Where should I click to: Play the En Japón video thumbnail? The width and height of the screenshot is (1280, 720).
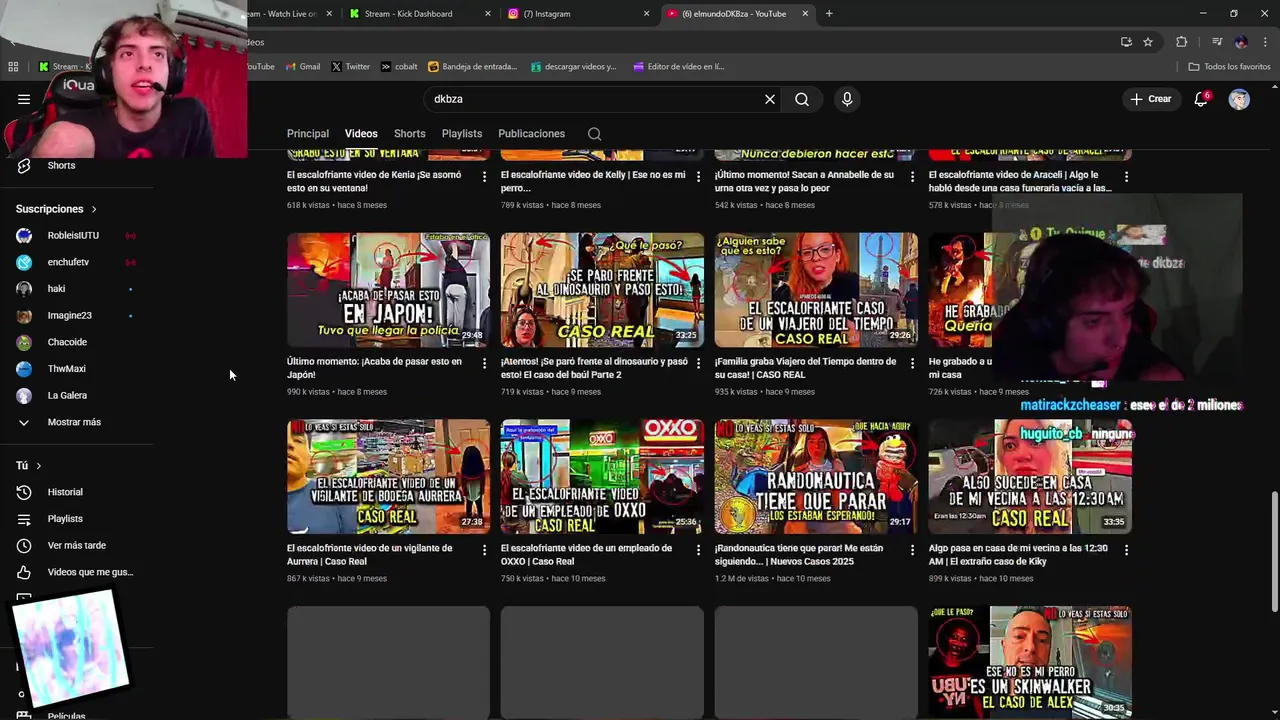[x=388, y=290]
